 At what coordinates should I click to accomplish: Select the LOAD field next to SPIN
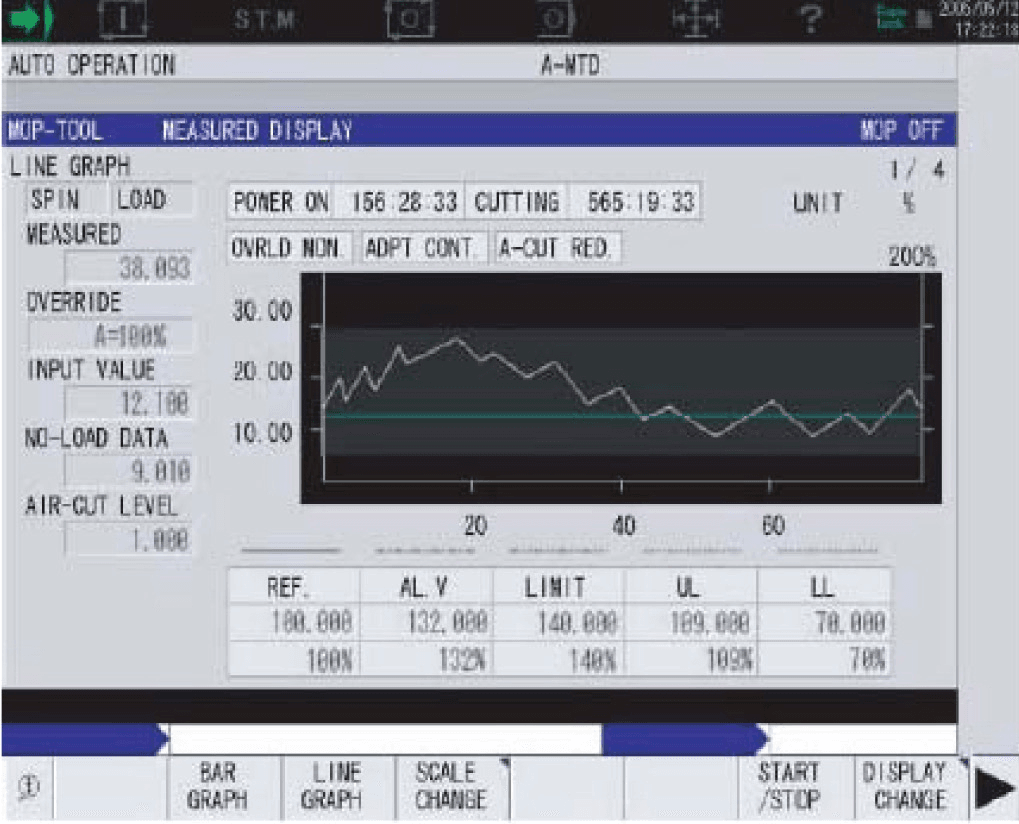coord(152,199)
